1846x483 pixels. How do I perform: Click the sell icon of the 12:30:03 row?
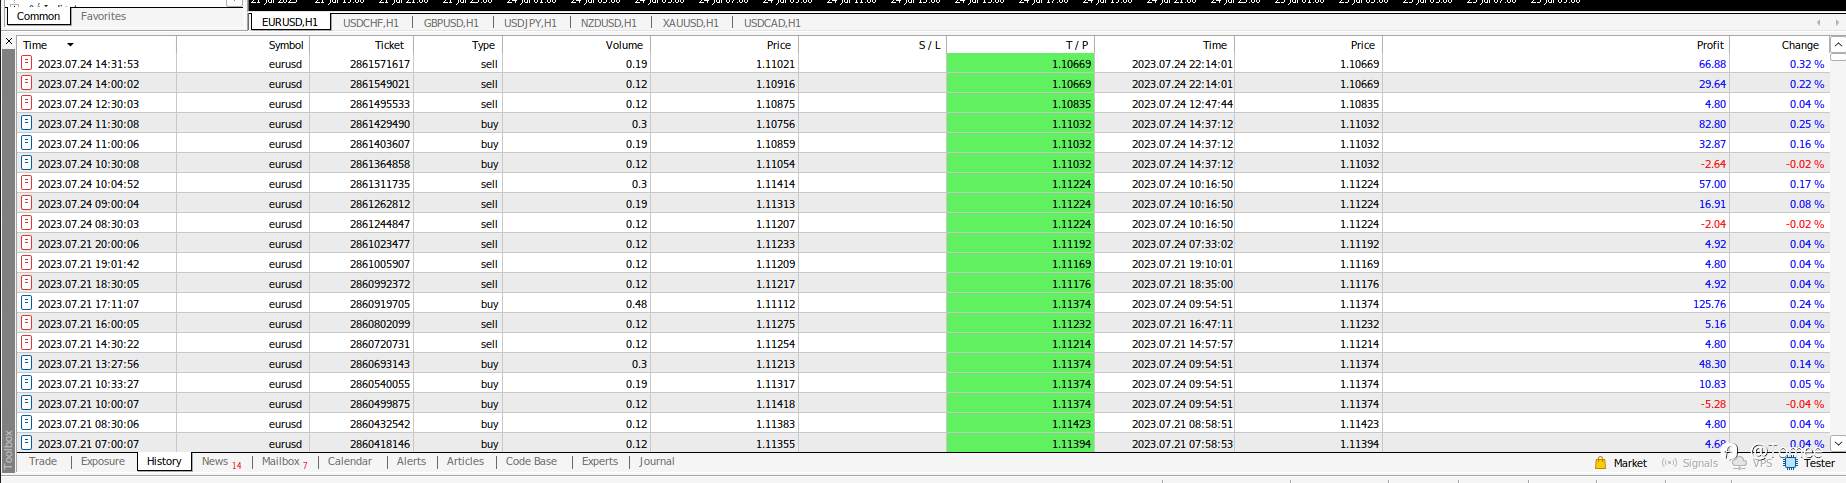click(x=27, y=103)
